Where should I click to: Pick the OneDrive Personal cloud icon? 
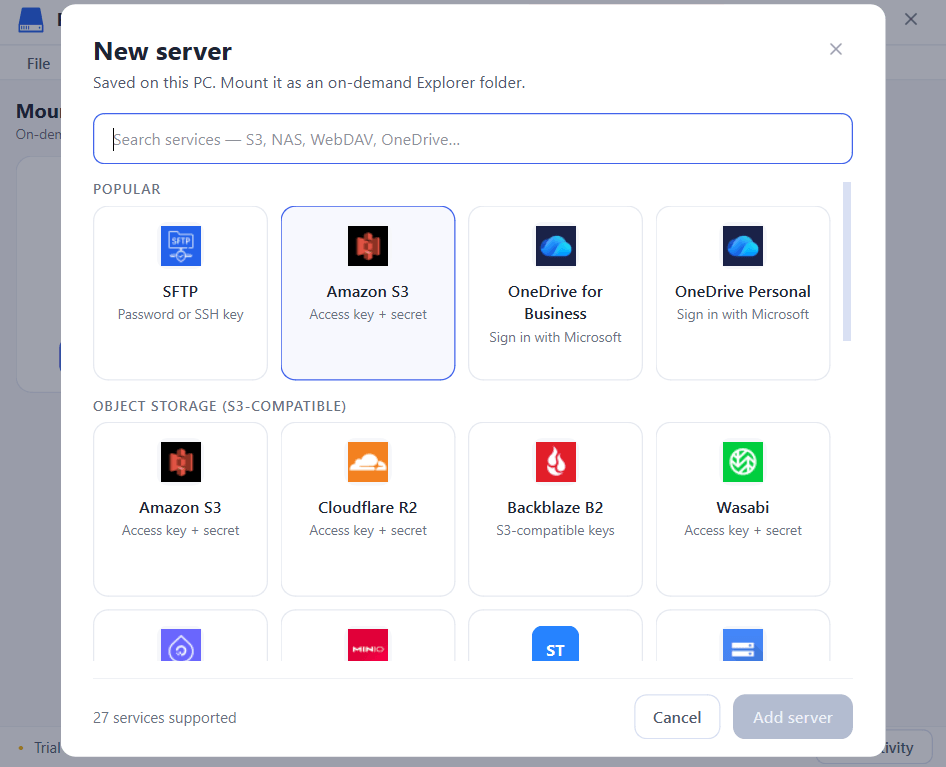[x=743, y=246]
